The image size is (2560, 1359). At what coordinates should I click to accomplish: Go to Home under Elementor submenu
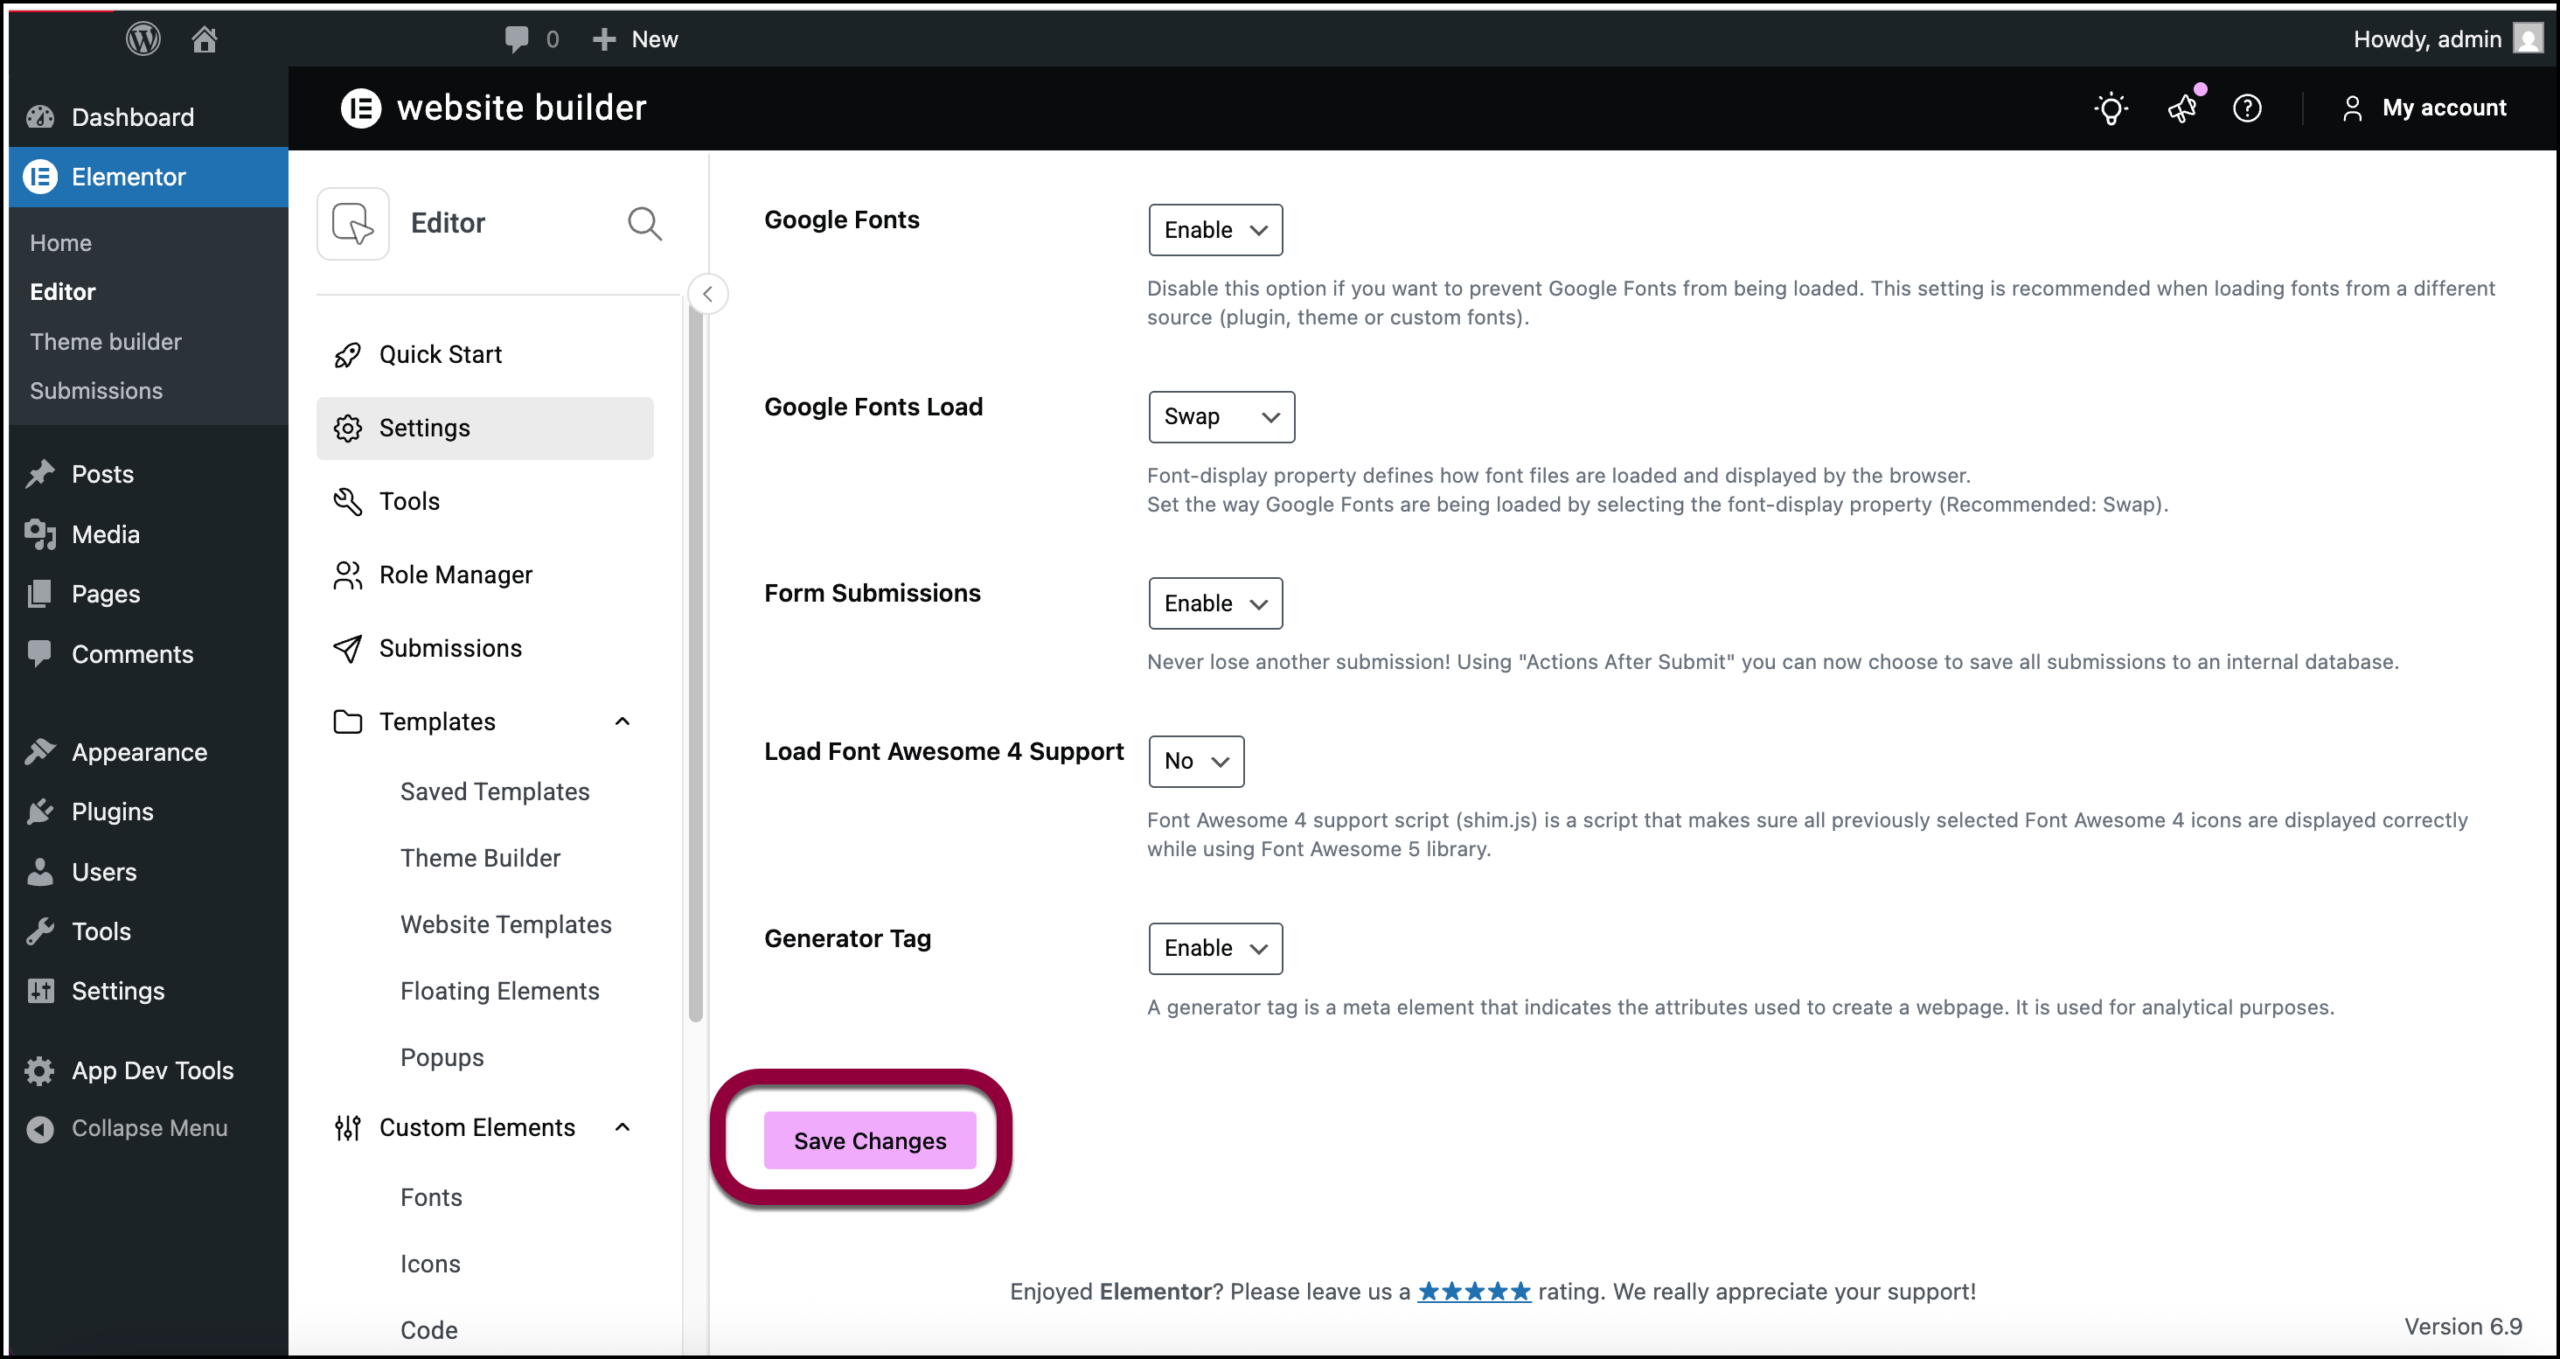pos(61,243)
